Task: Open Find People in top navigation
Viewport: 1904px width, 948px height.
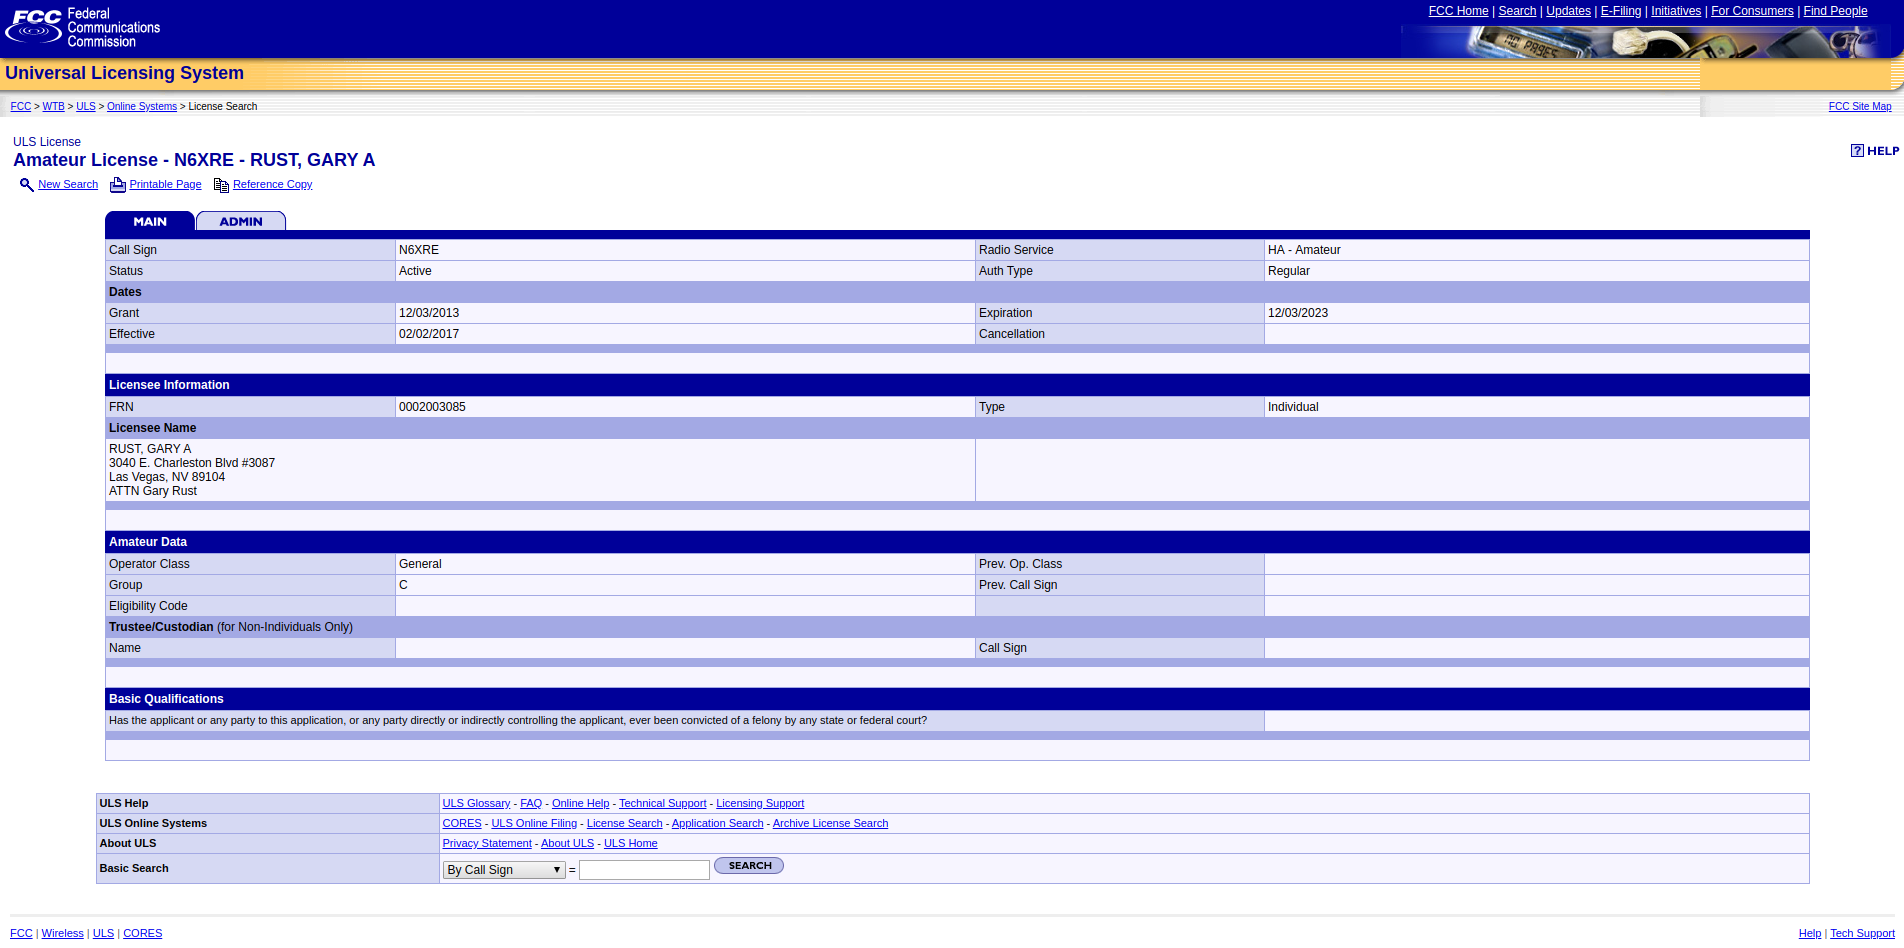Action: click(x=1835, y=11)
